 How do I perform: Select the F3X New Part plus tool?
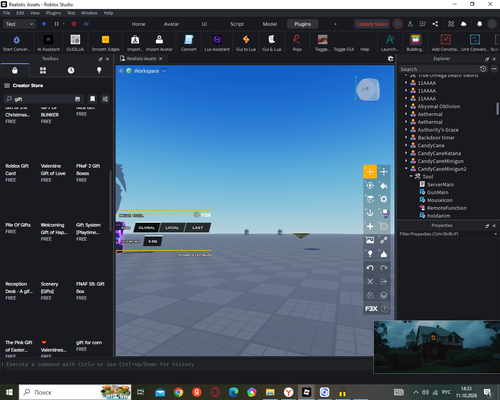pos(370,226)
